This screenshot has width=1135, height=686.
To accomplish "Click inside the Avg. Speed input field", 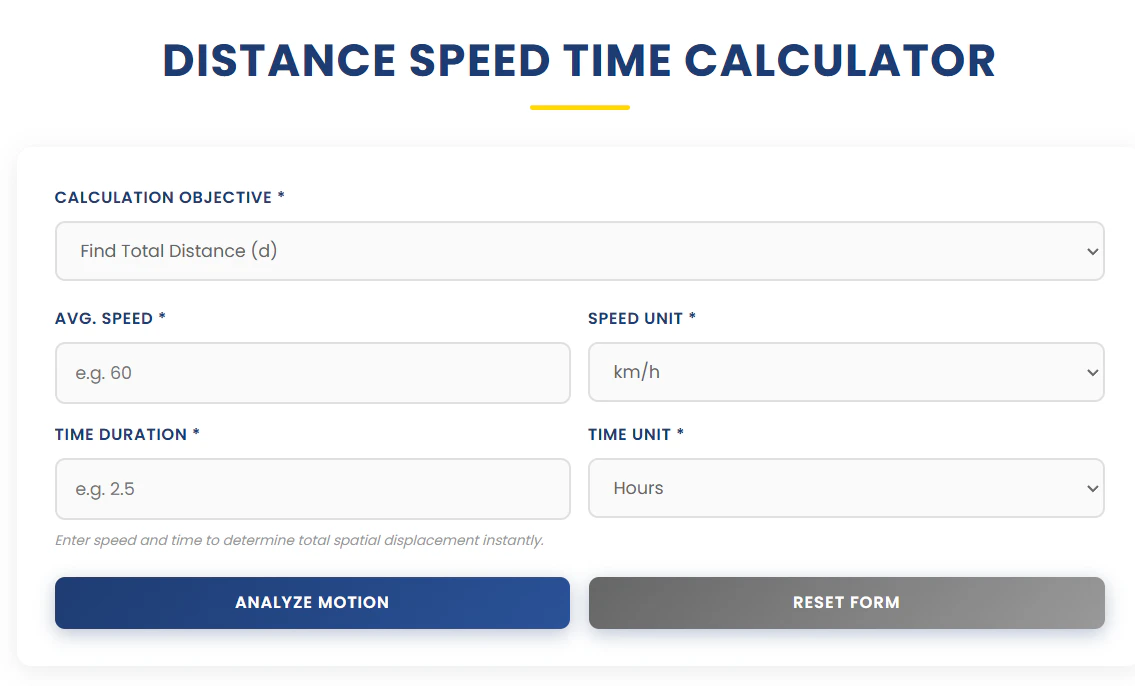I will (x=312, y=372).
